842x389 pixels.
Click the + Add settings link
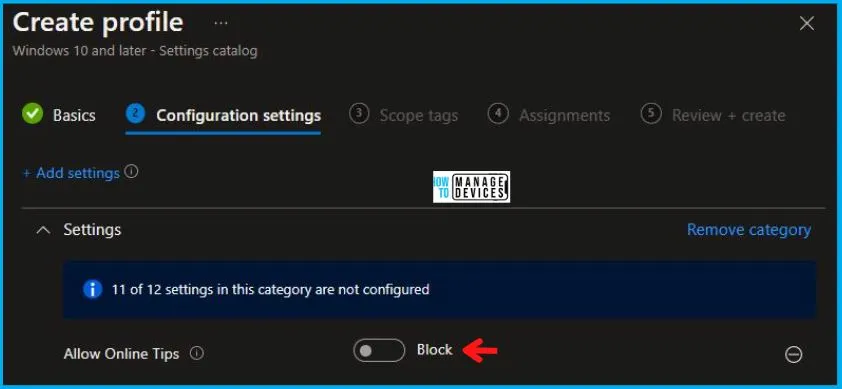coord(71,173)
